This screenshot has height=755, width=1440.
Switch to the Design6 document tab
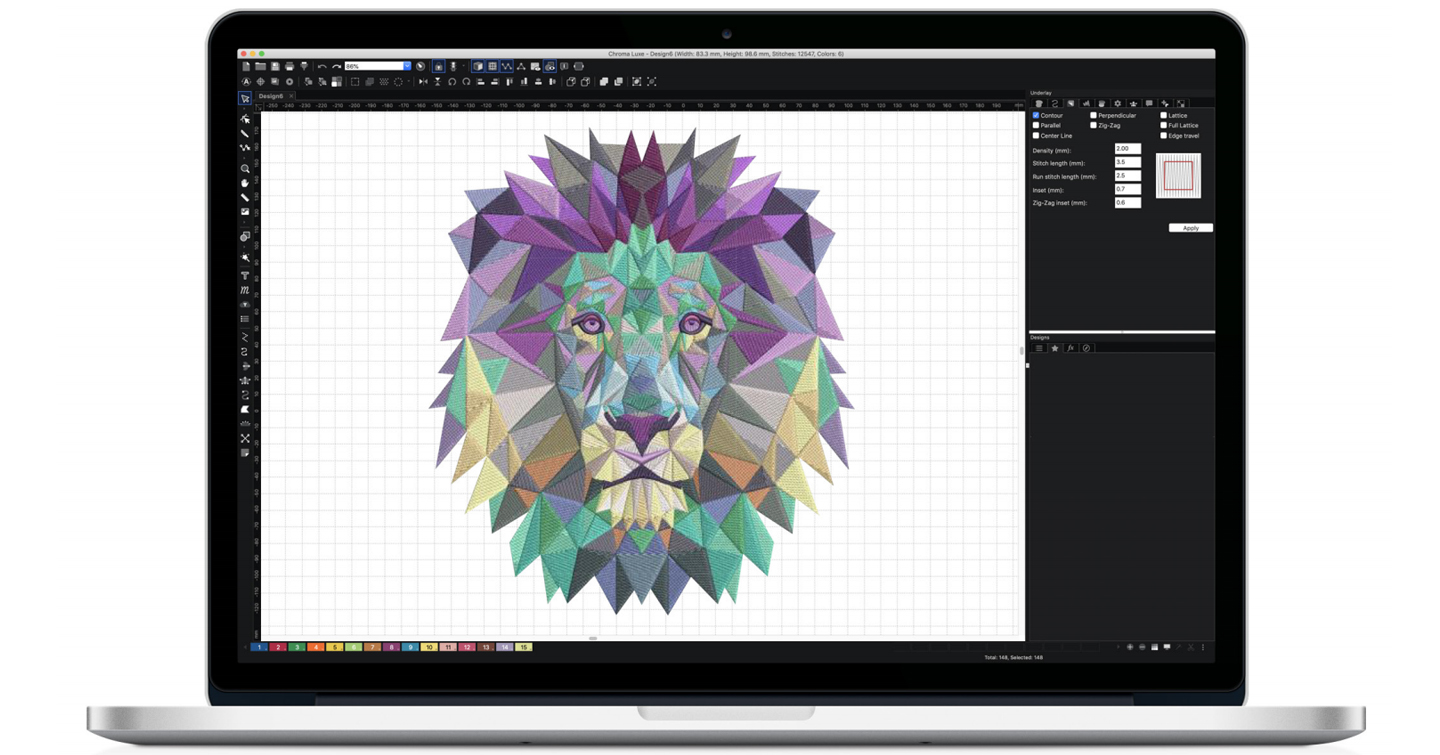[270, 96]
